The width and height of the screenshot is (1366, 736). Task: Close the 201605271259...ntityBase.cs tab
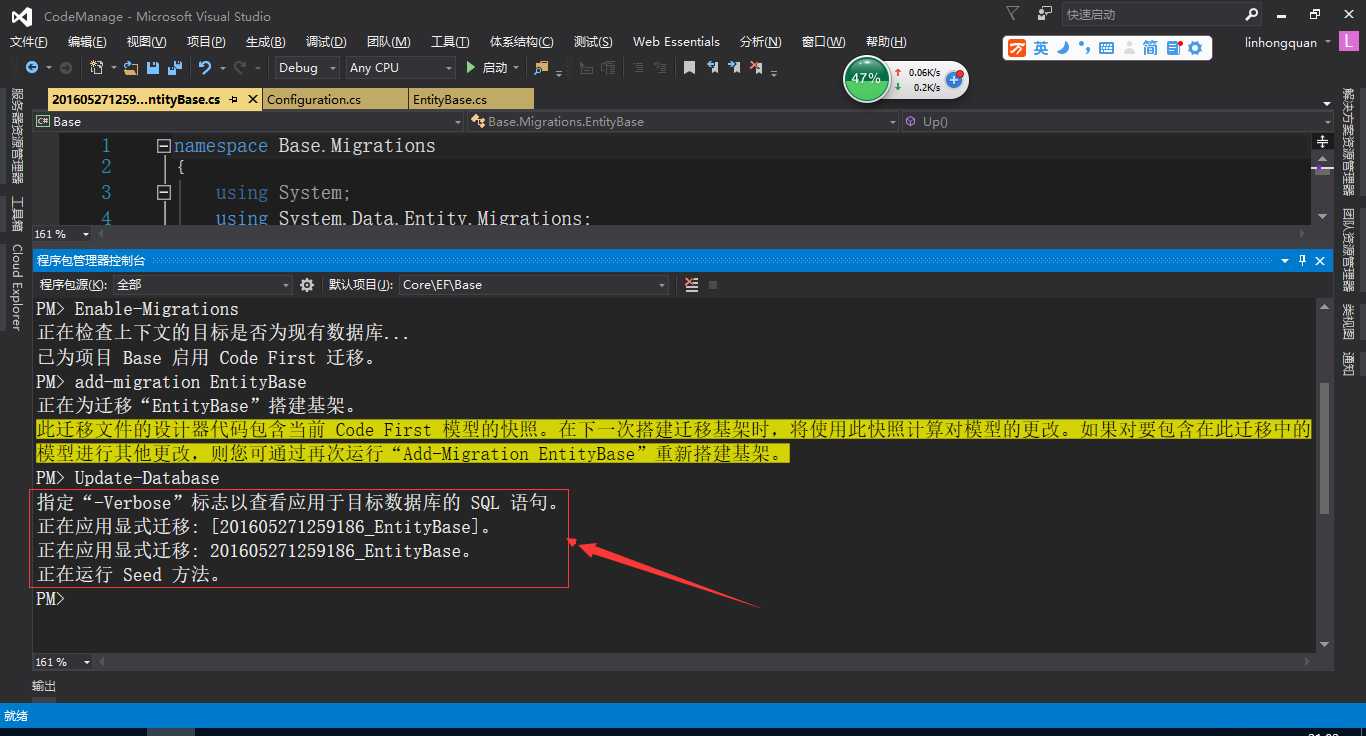(x=251, y=100)
